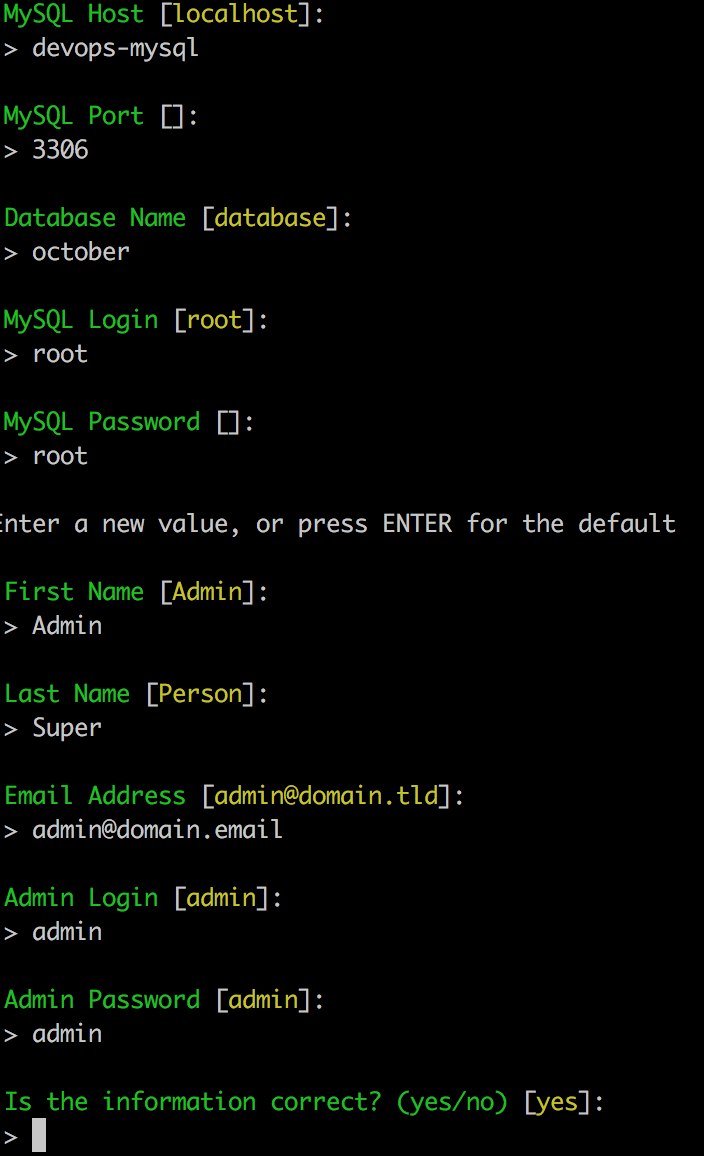Click the 'MySQL Host [localhost]:' prompt label
The width and height of the screenshot is (704, 1156).
164,14
